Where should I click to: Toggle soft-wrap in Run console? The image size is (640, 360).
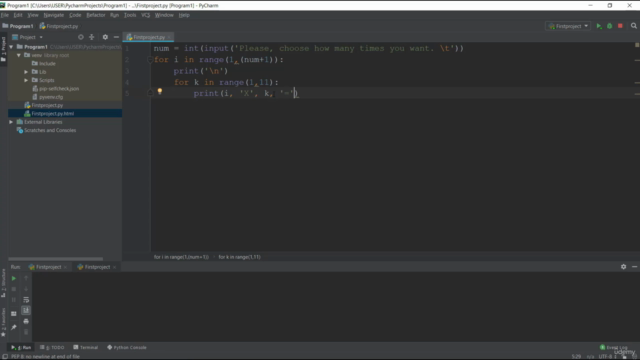(26, 300)
